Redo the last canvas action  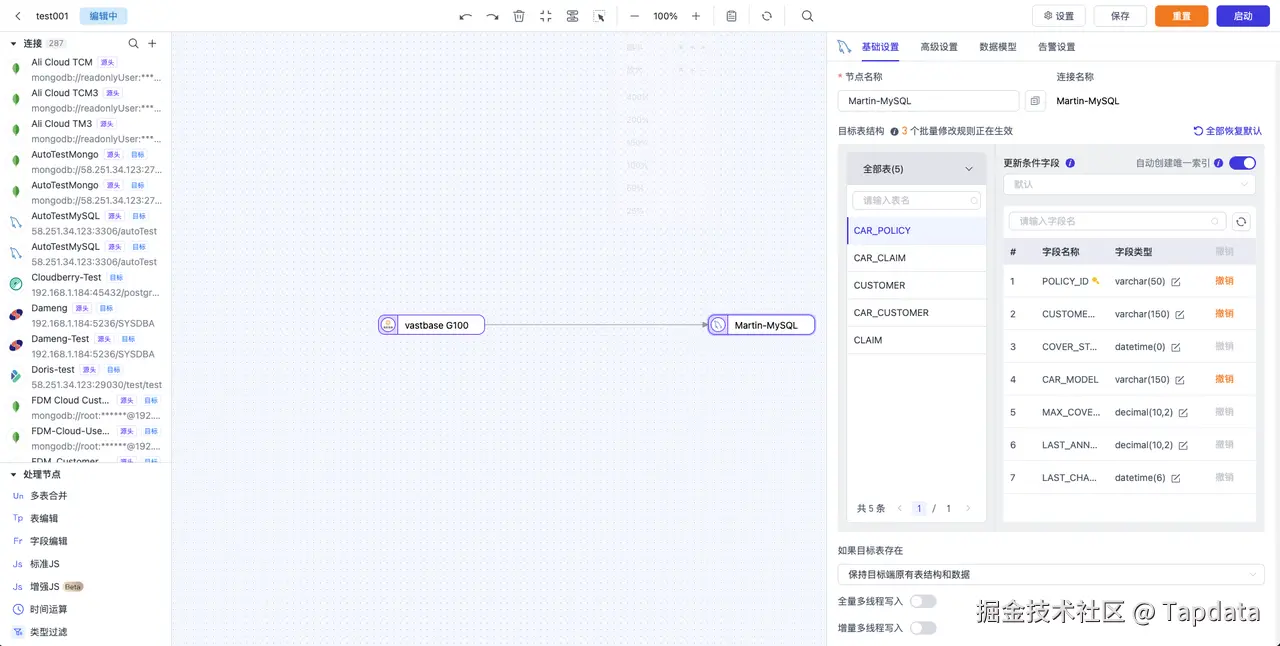coord(492,16)
